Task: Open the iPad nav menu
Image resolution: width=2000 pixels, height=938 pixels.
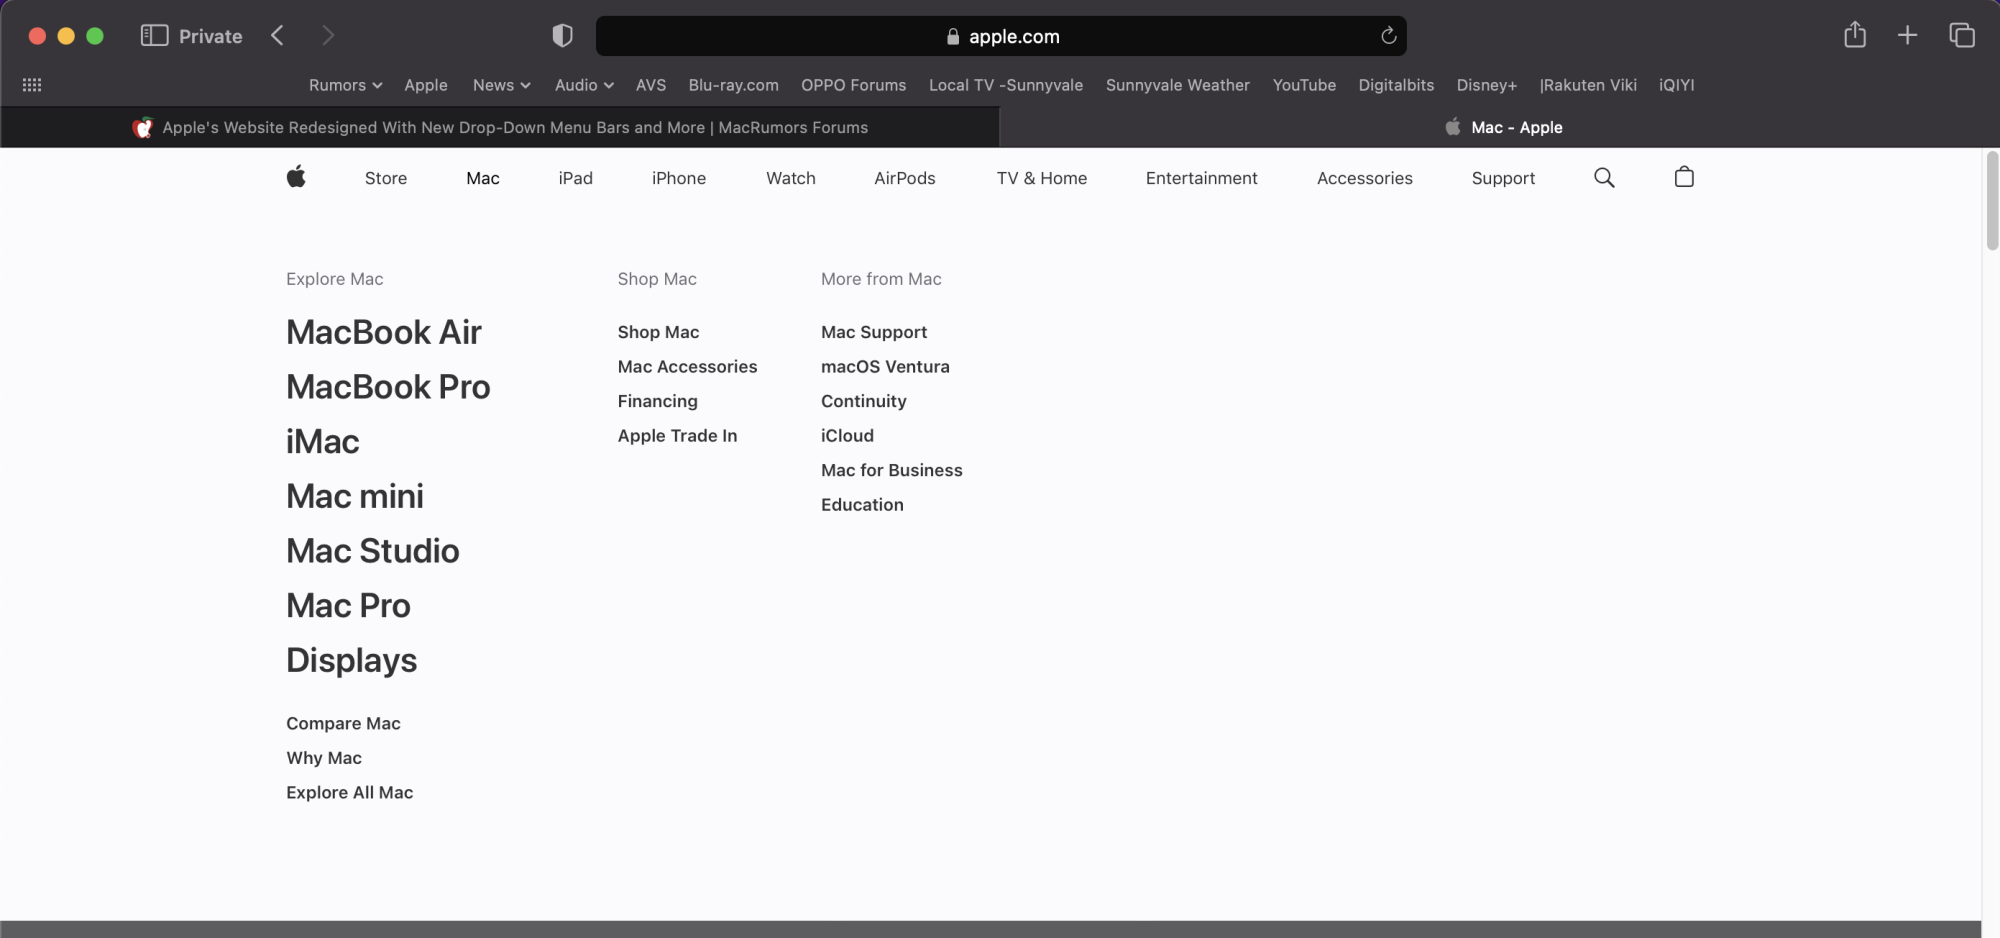Action: click(x=576, y=178)
